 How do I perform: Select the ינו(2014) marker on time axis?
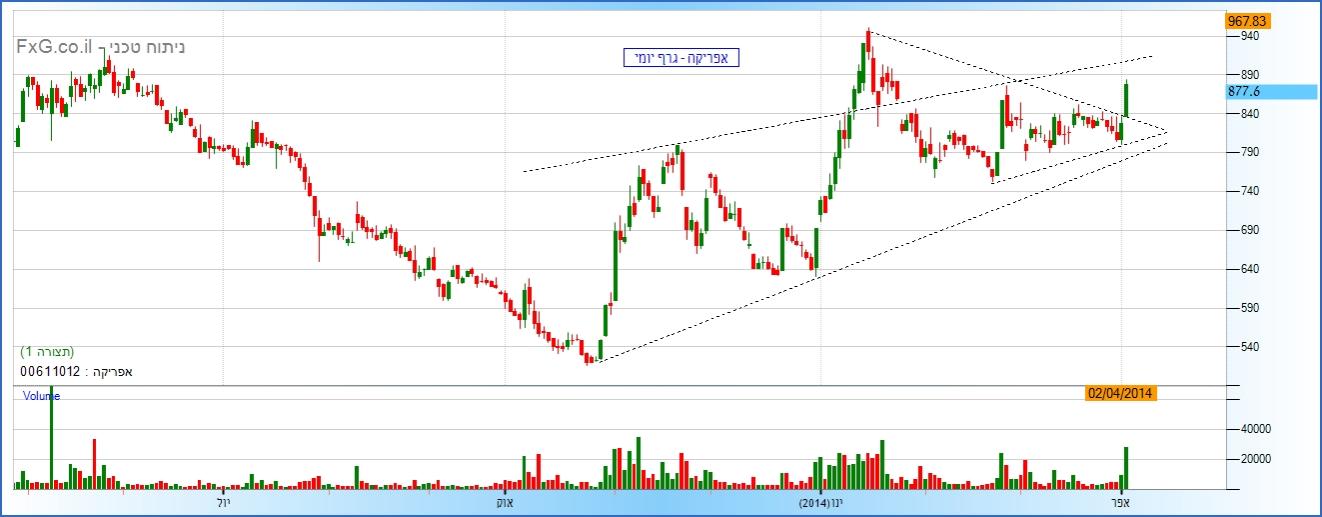tap(820, 503)
